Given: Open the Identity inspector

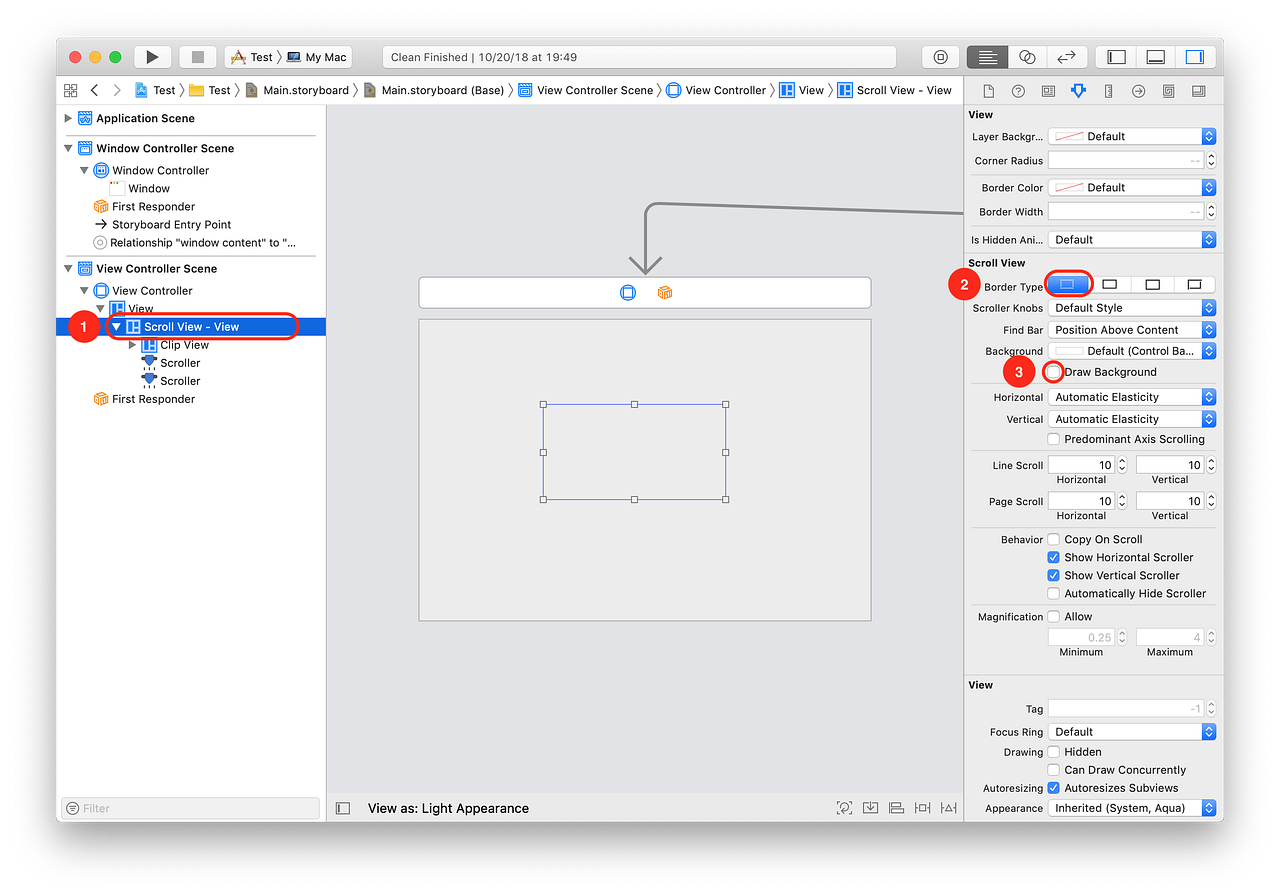Looking at the screenshot, I should click(1048, 90).
